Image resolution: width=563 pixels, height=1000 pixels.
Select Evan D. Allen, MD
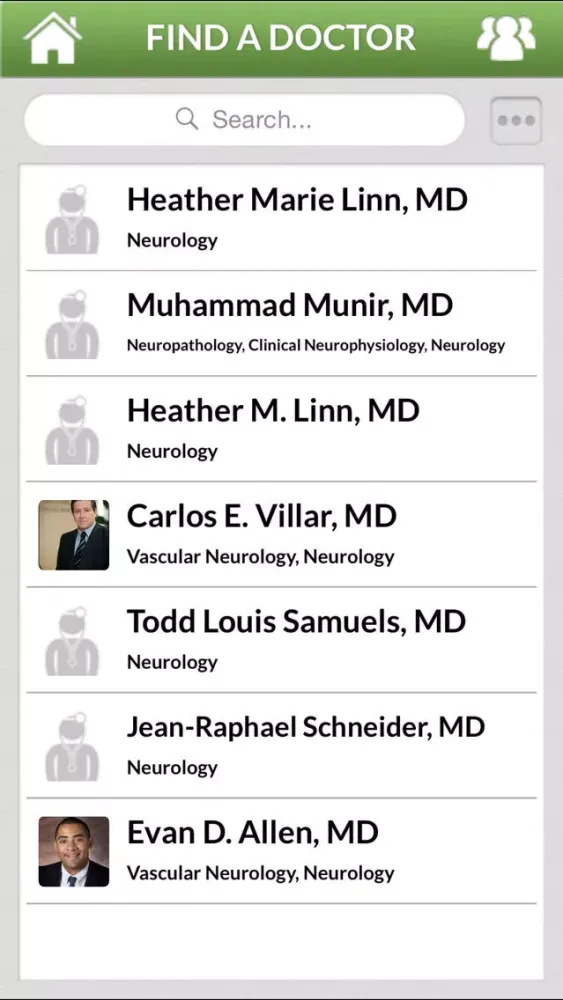pyautogui.click(x=281, y=851)
